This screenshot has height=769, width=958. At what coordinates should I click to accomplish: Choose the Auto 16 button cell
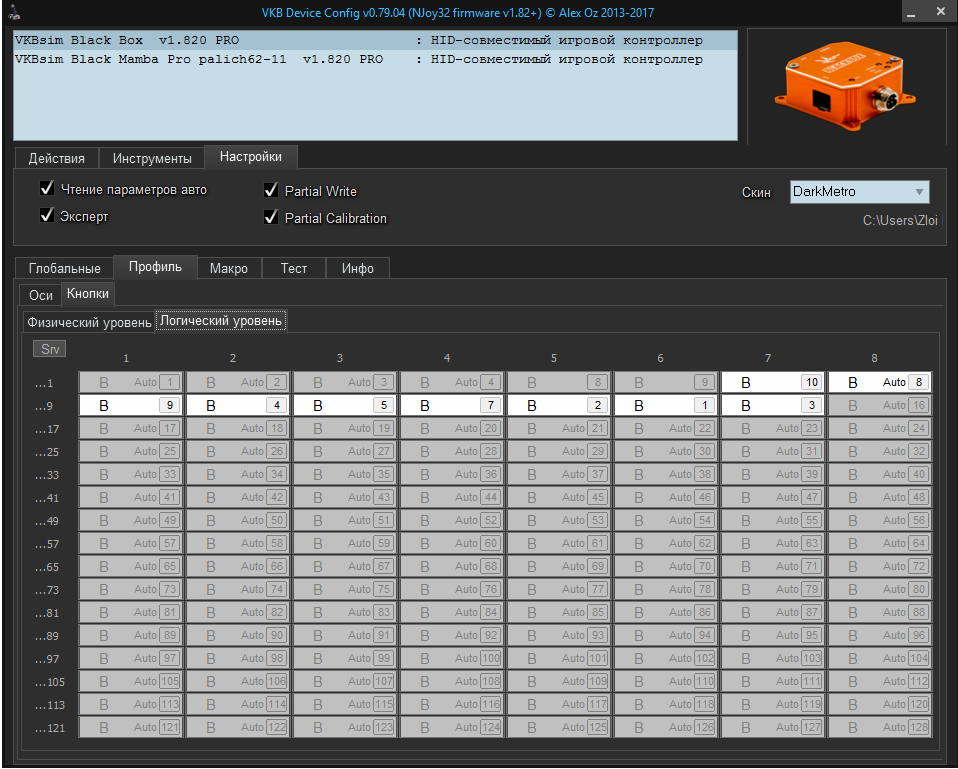(880, 405)
